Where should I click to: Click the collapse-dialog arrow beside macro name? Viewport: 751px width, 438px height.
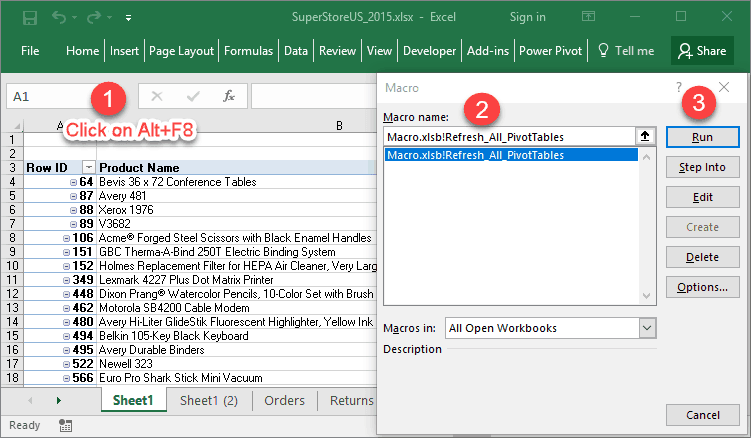tap(645, 137)
